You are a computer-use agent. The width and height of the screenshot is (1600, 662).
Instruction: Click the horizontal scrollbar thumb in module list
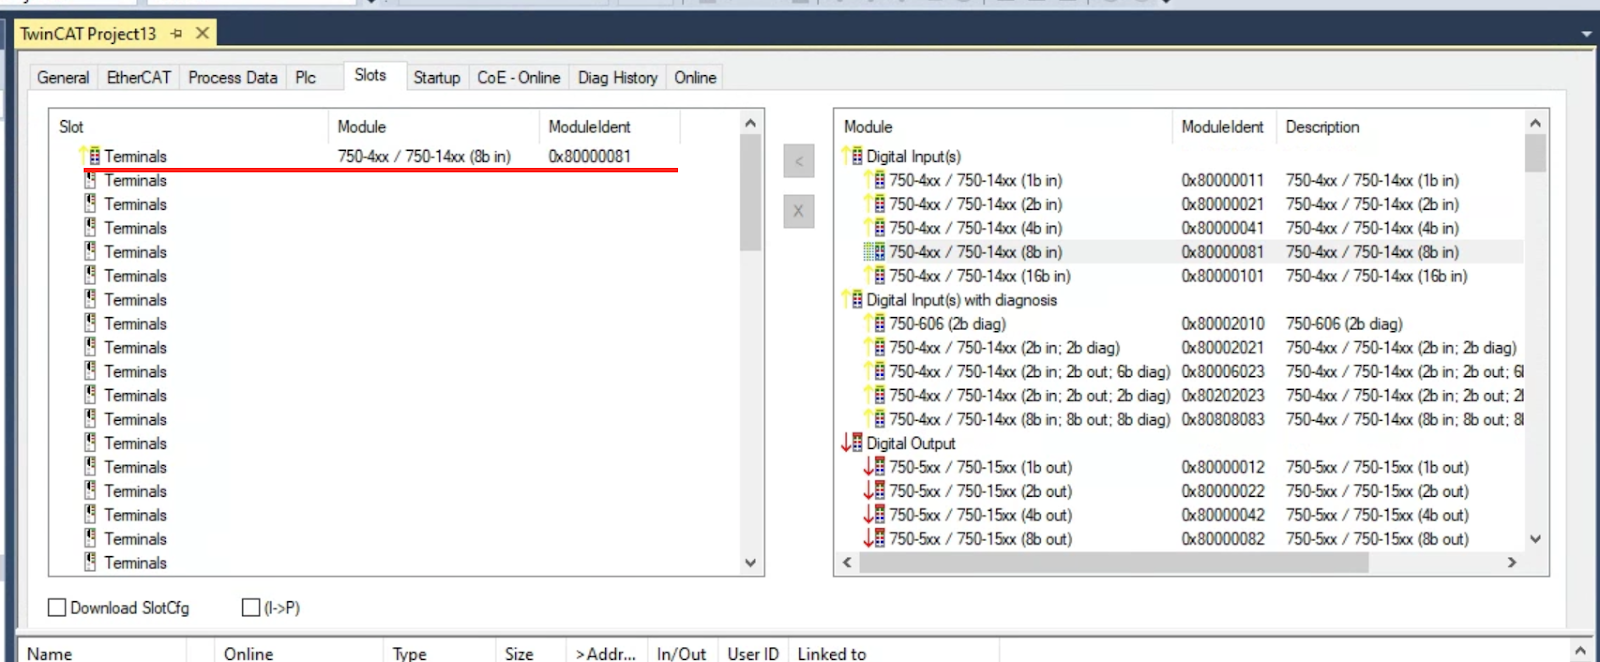[1113, 563]
